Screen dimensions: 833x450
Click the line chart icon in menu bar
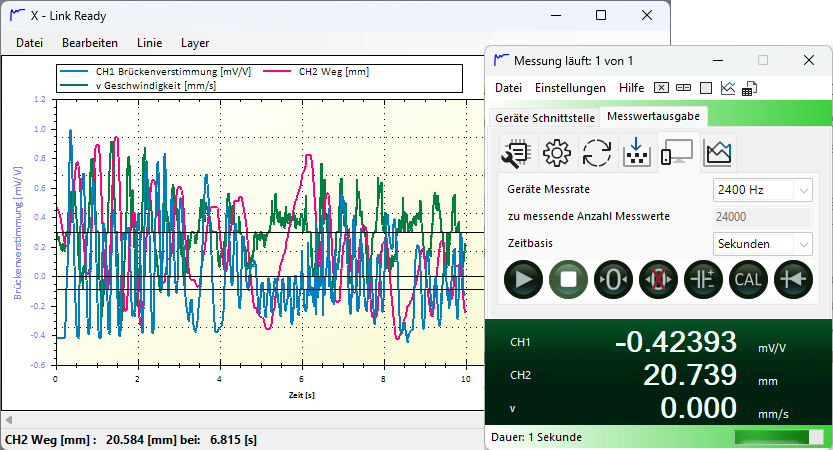[x=728, y=88]
